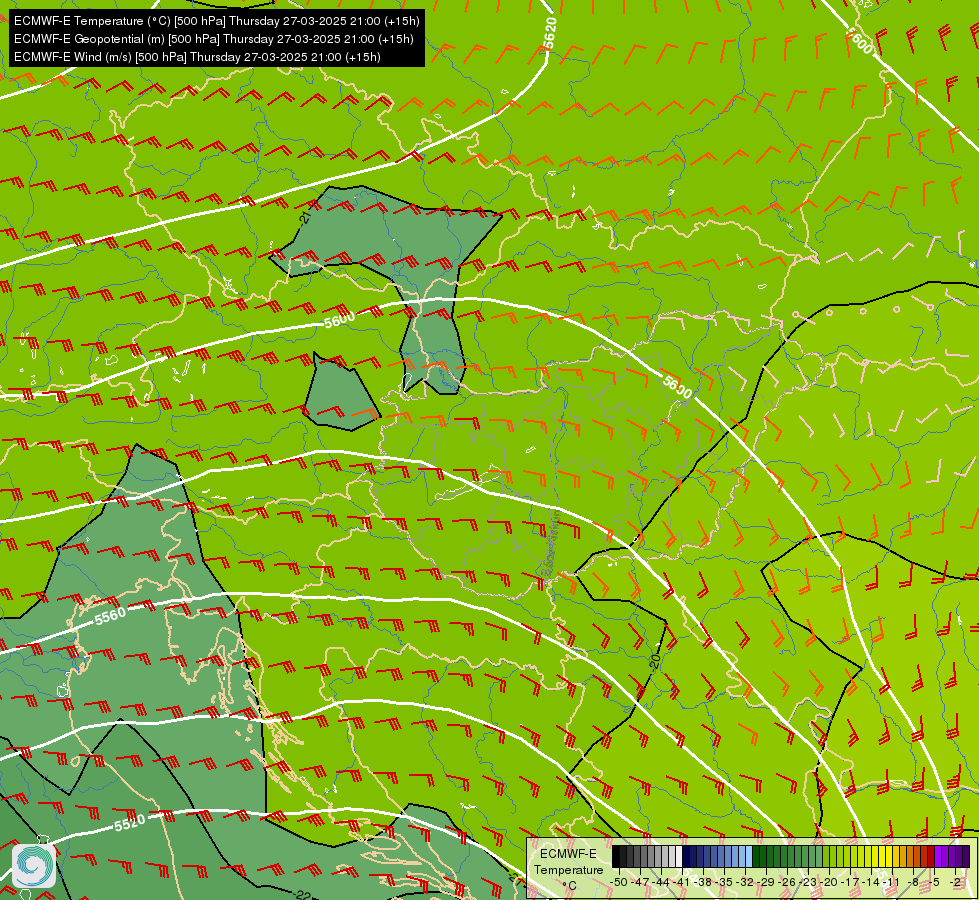Click the -38 tick label in legend
The width and height of the screenshot is (979, 900).
click(703, 882)
